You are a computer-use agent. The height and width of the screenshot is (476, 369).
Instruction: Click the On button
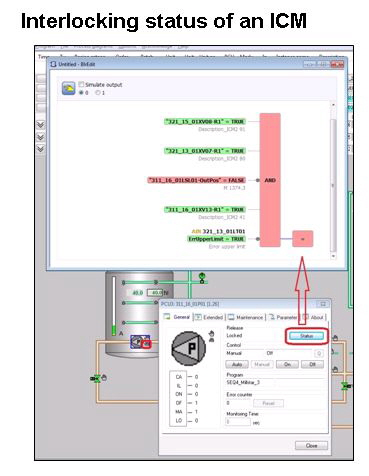[x=287, y=364]
